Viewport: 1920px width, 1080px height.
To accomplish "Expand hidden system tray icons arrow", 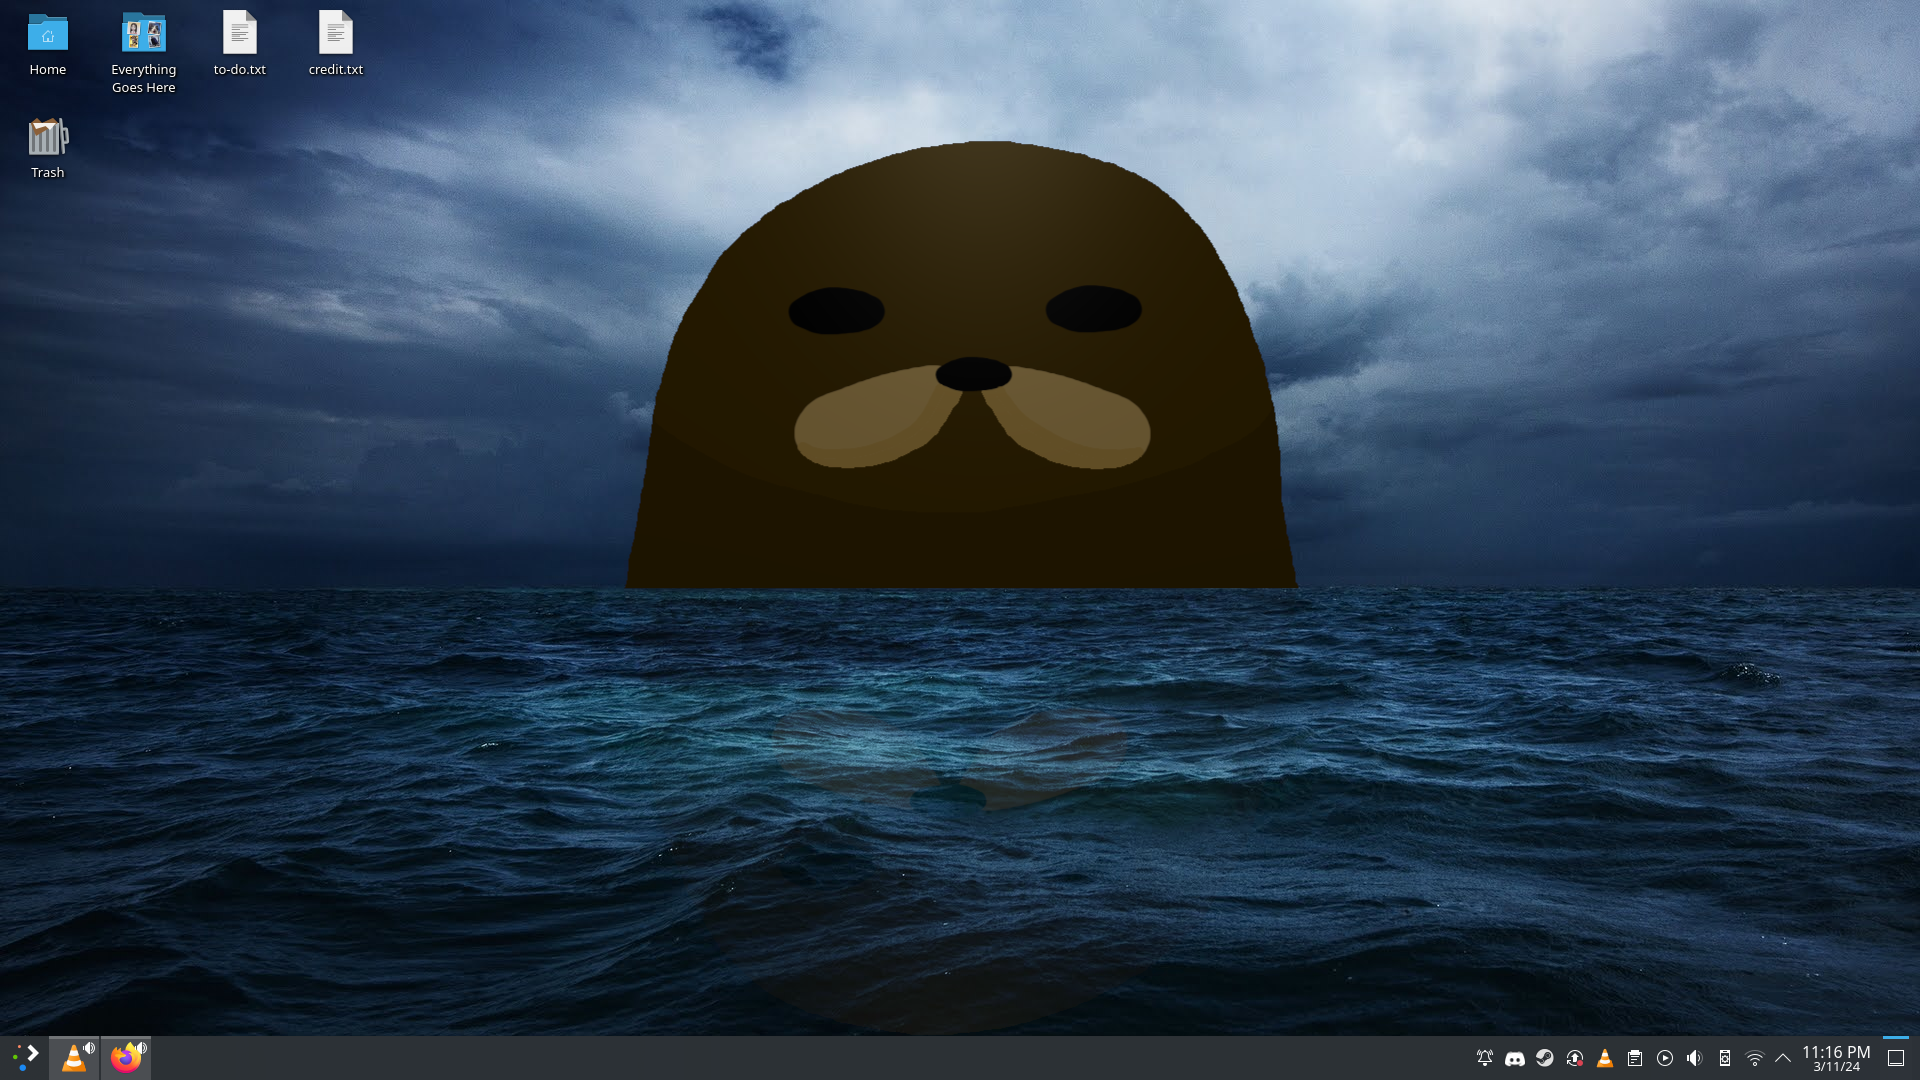I will [x=1782, y=1058].
